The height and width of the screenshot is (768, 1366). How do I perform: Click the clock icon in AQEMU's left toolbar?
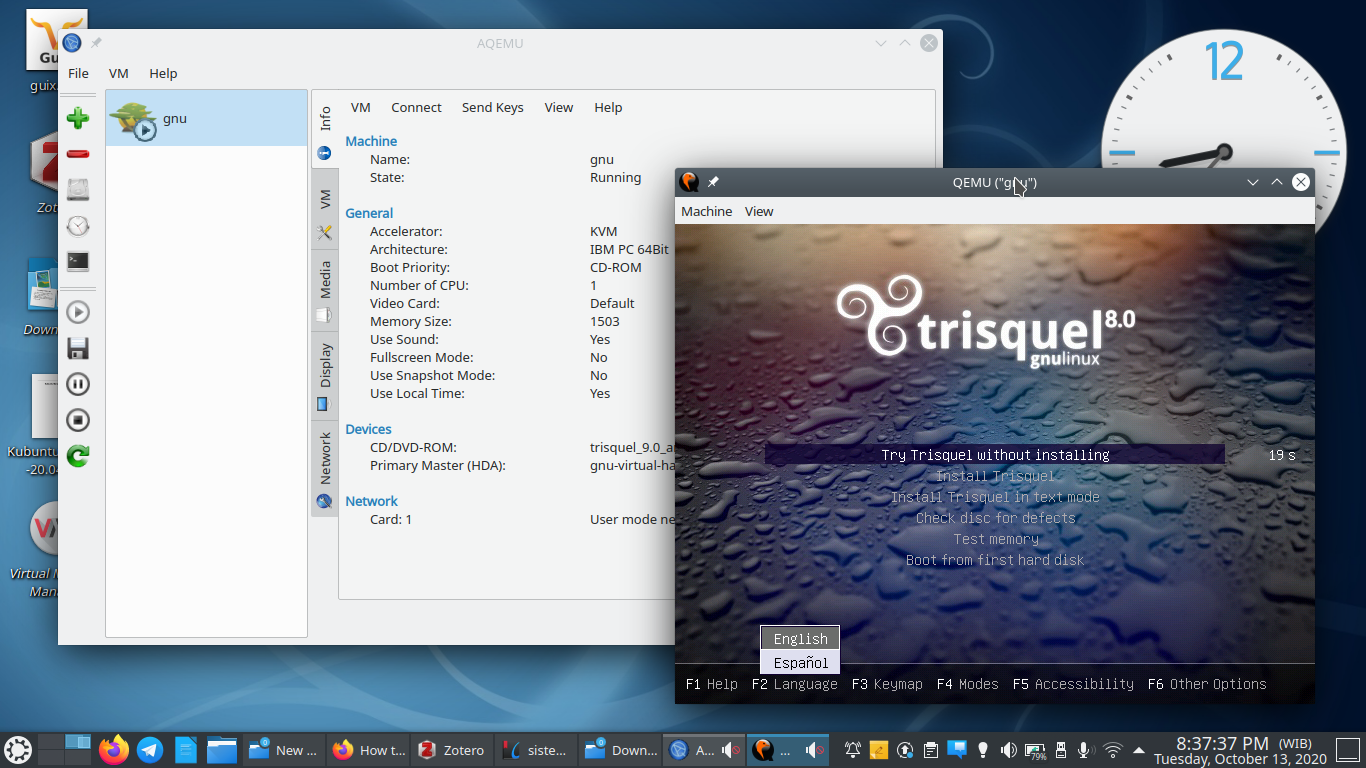[x=78, y=226]
